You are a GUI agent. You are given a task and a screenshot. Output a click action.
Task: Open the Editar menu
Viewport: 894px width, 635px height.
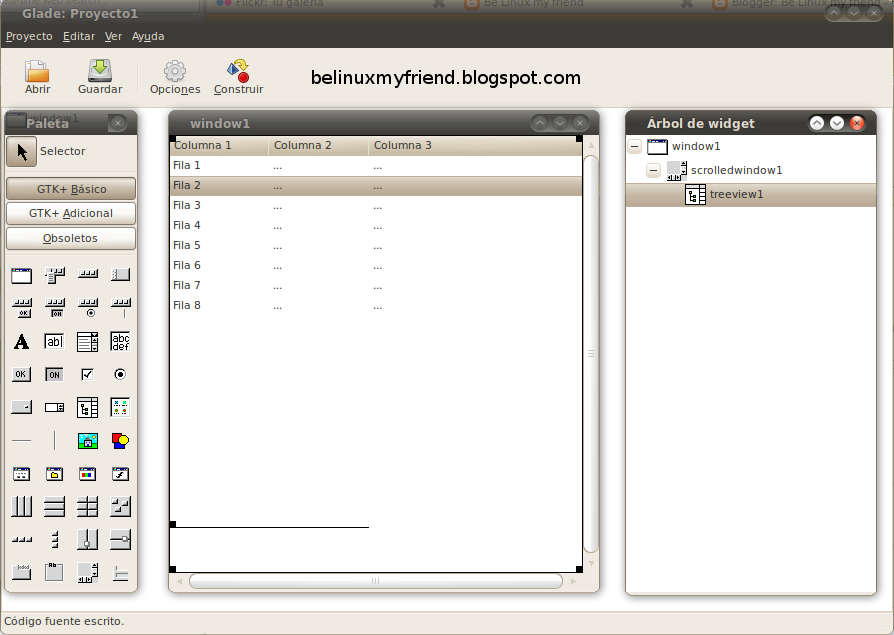78,36
